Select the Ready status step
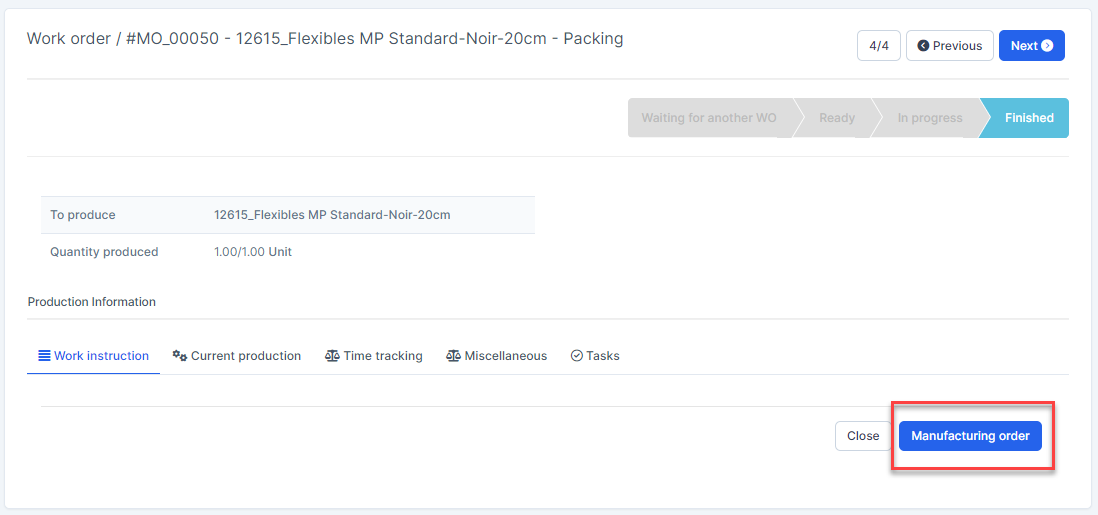The image size is (1098, 515). tap(837, 118)
